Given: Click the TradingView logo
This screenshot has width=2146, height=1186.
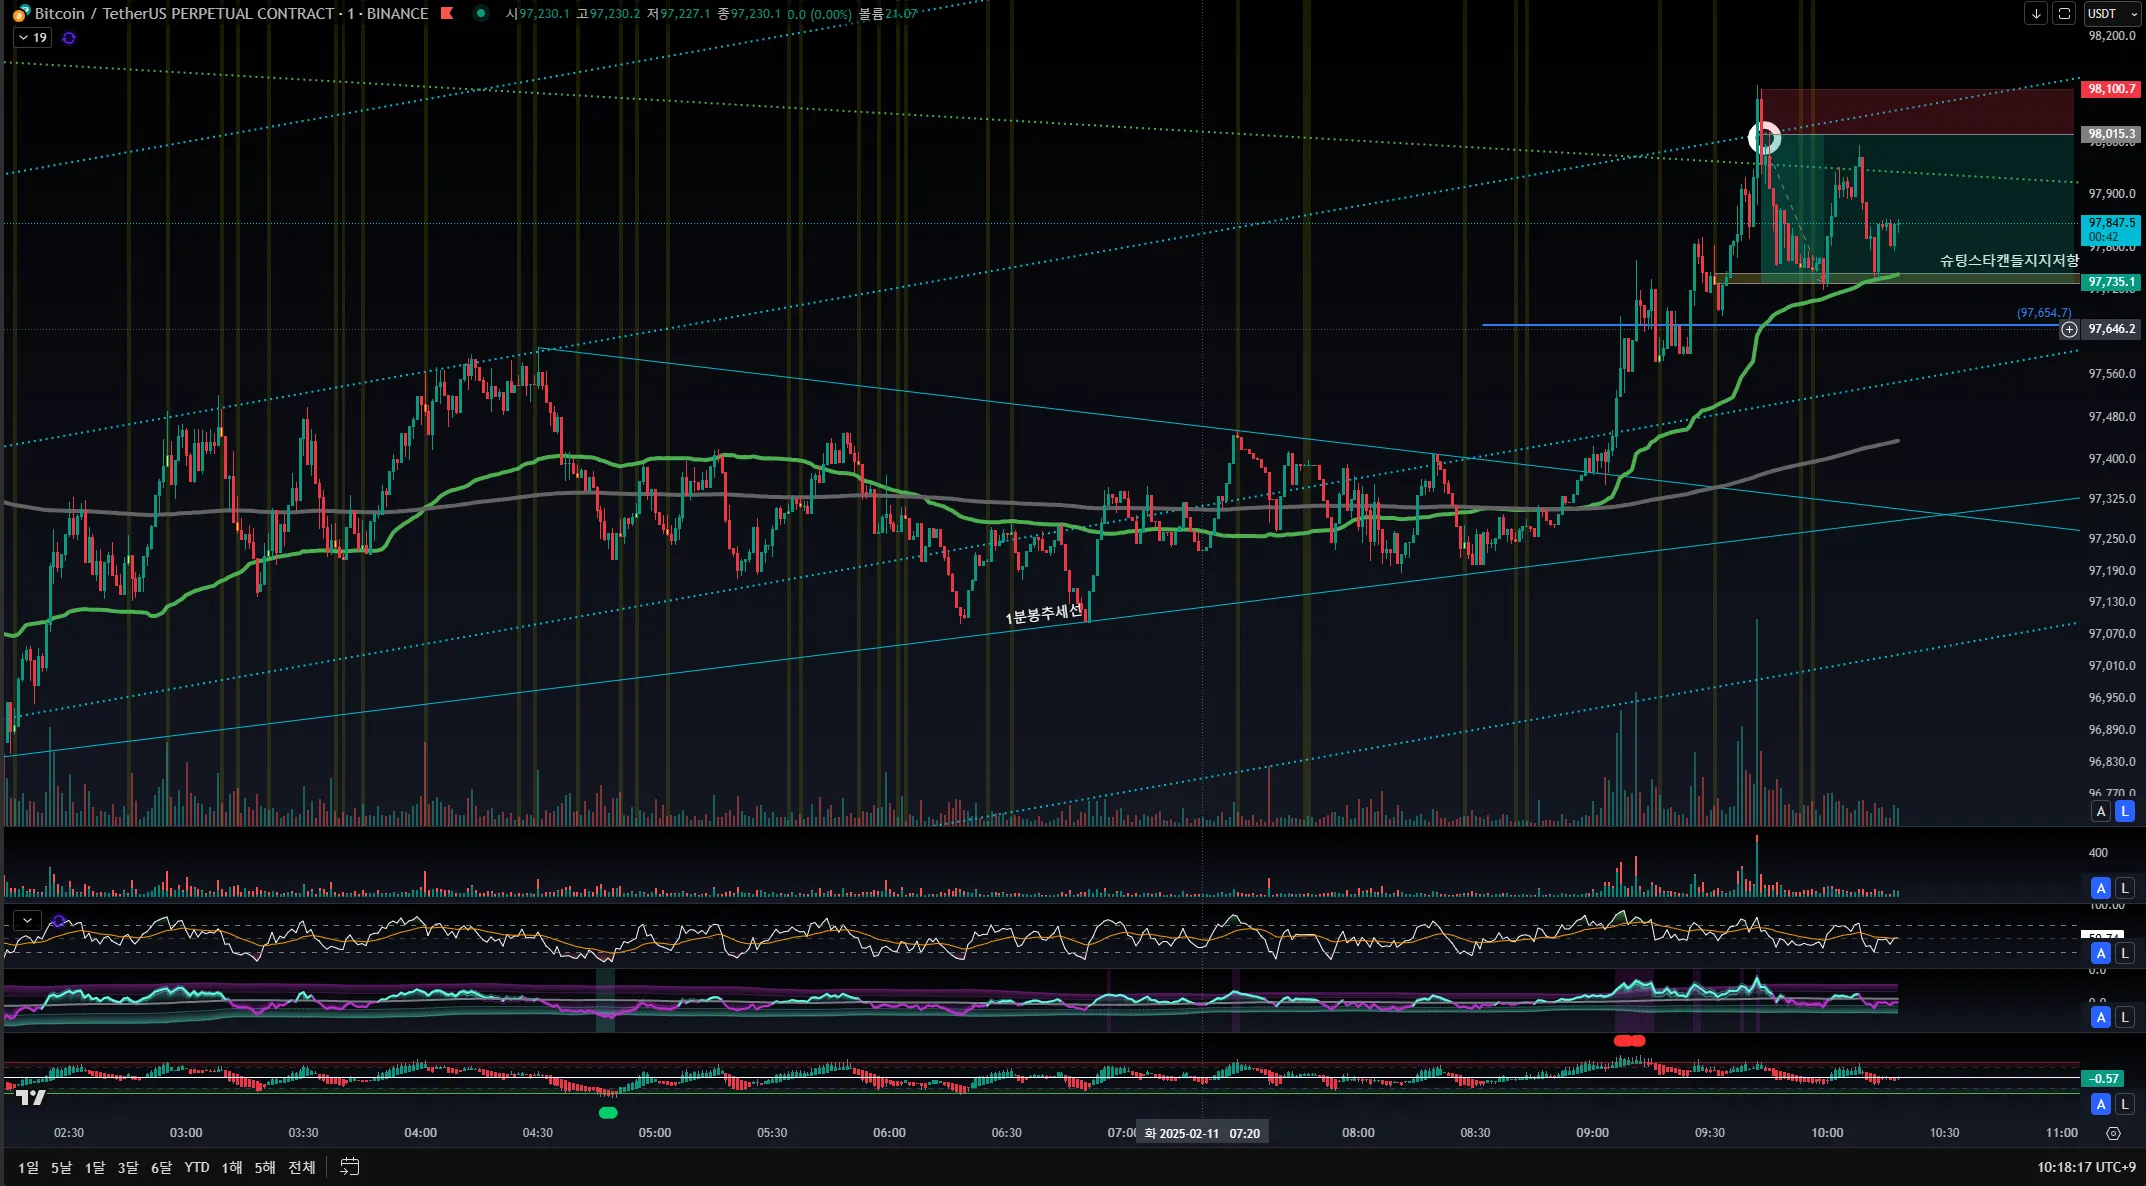Looking at the screenshot, I should coord(31,1098).
